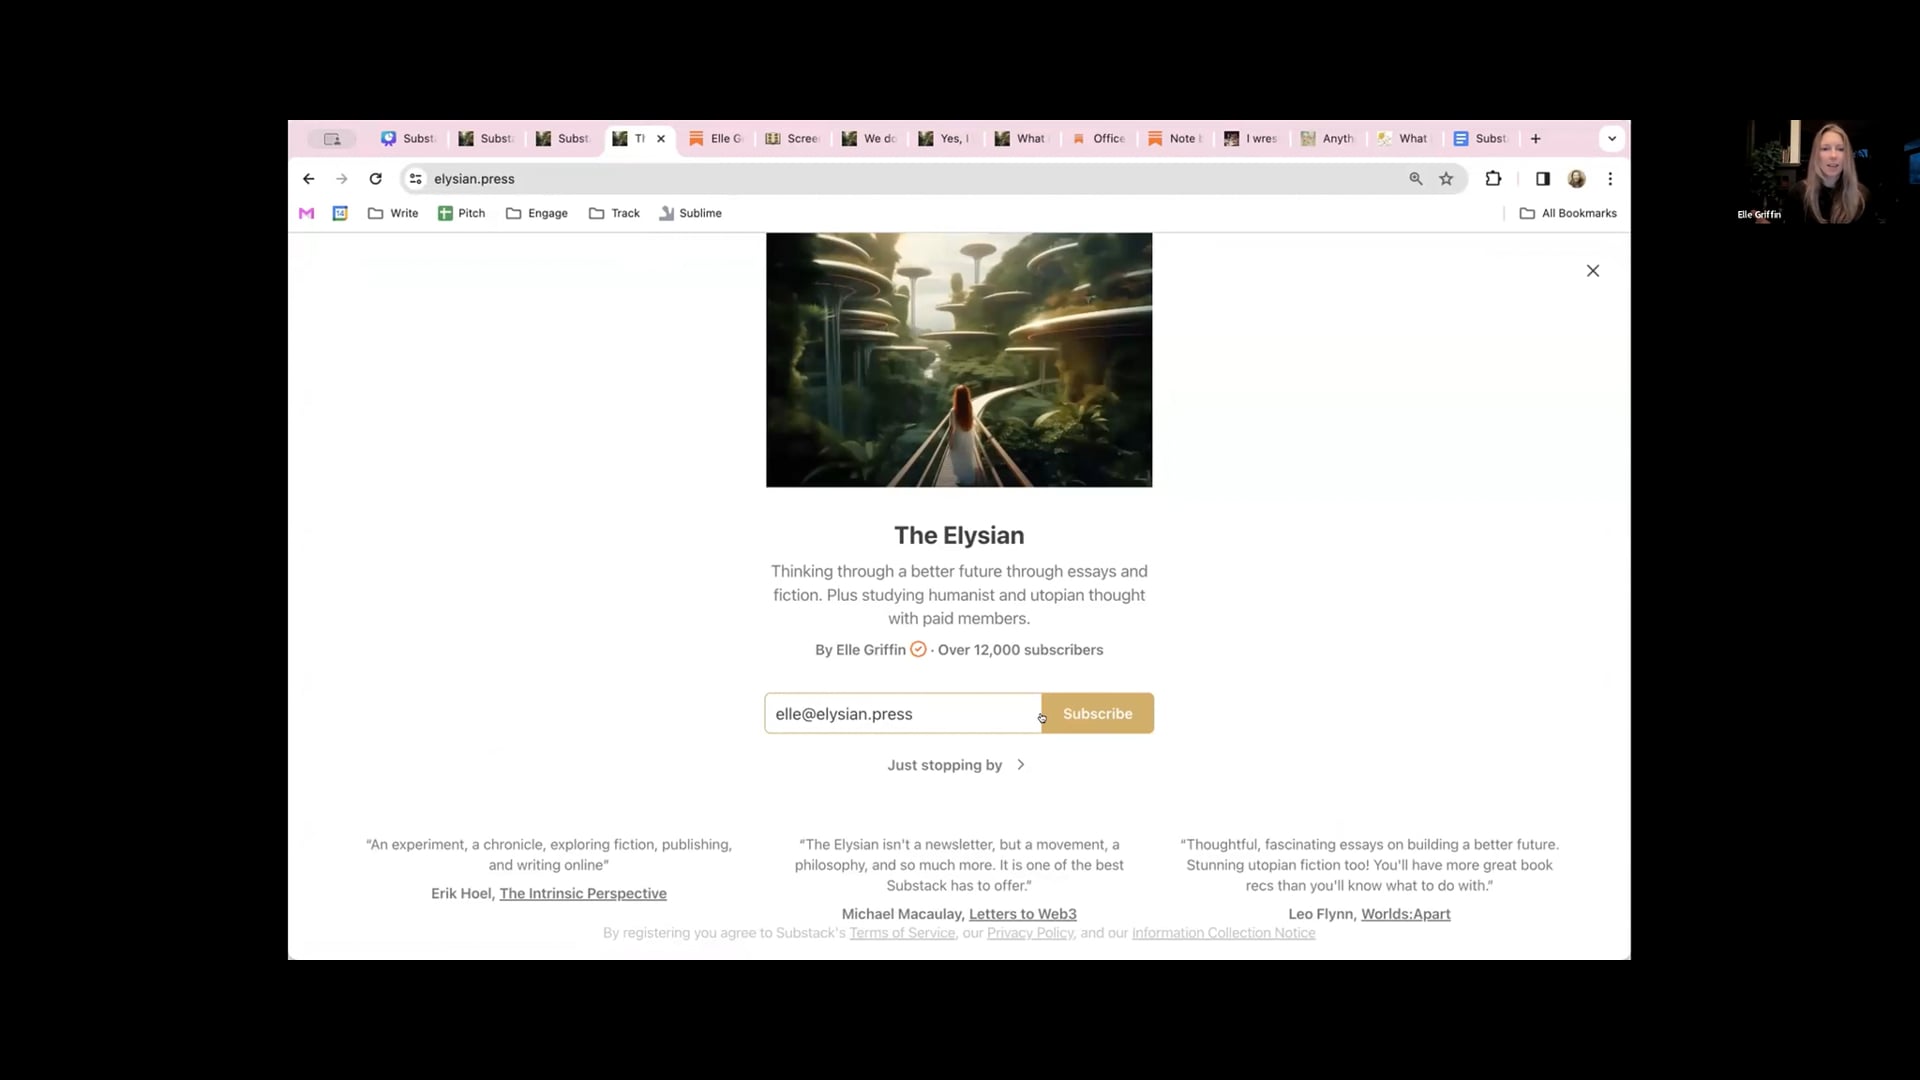Open The Intrinsic Perspective link
This screenshot has width=1920, height=1080.
click(583, 894)
